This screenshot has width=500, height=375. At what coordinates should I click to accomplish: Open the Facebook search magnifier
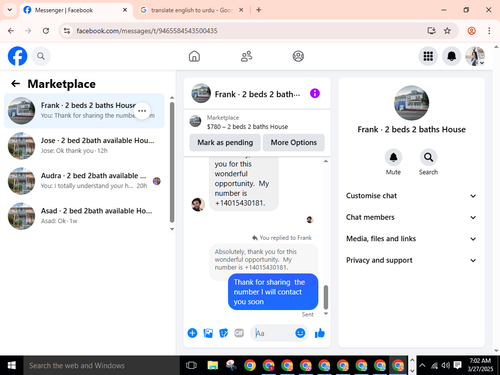pos(41,56)
